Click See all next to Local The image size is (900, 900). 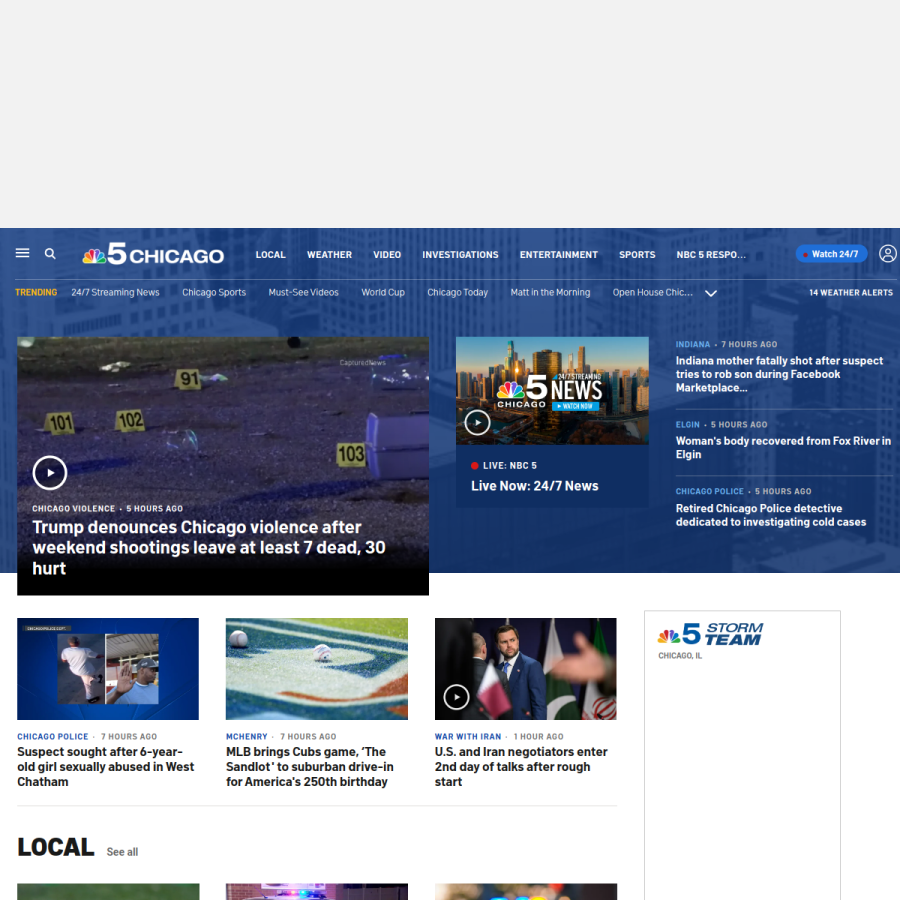coord(122,852)
